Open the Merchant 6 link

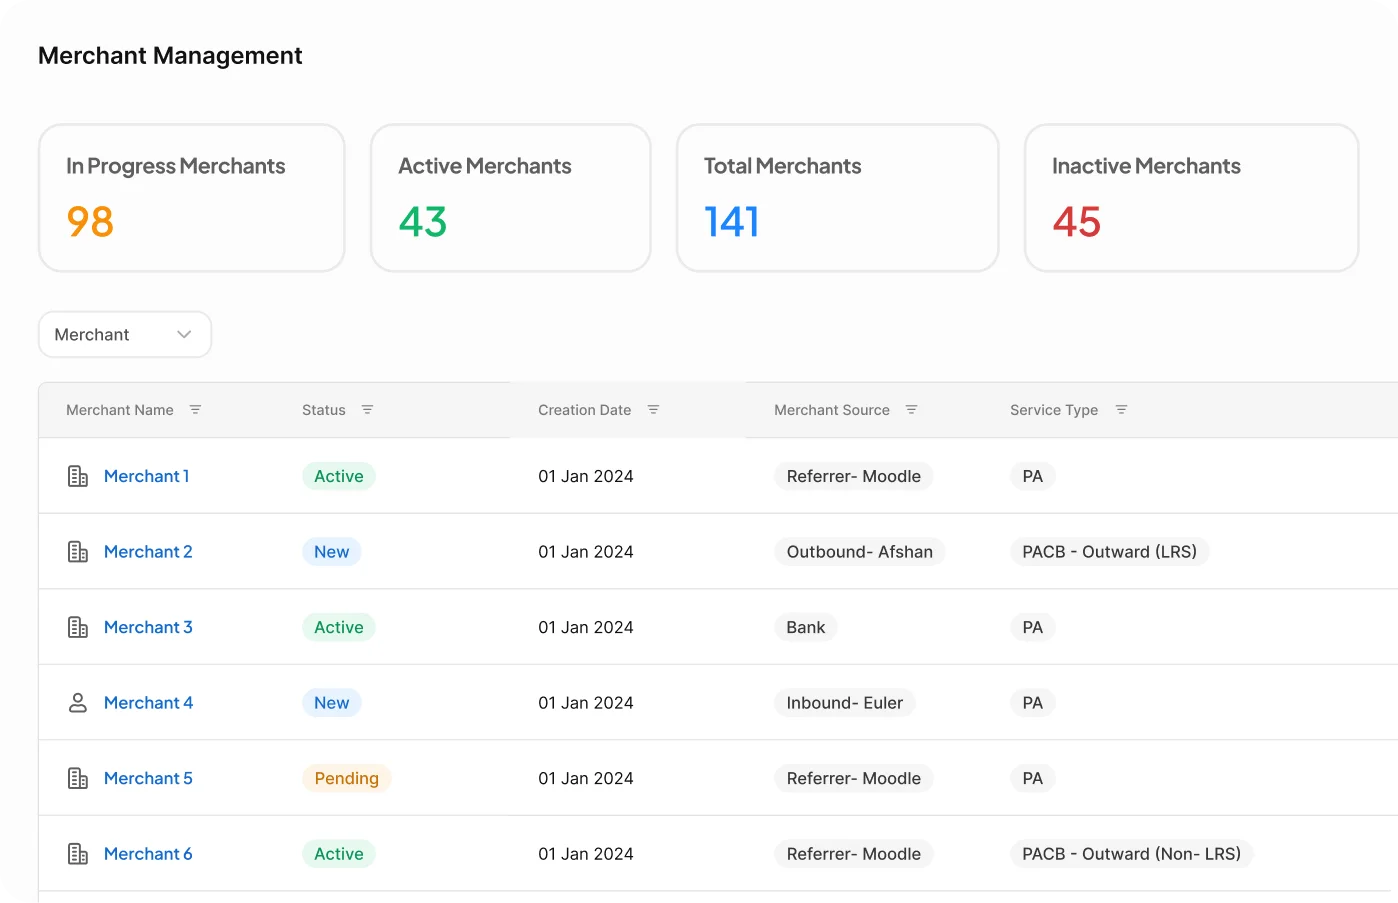point(148,854)
